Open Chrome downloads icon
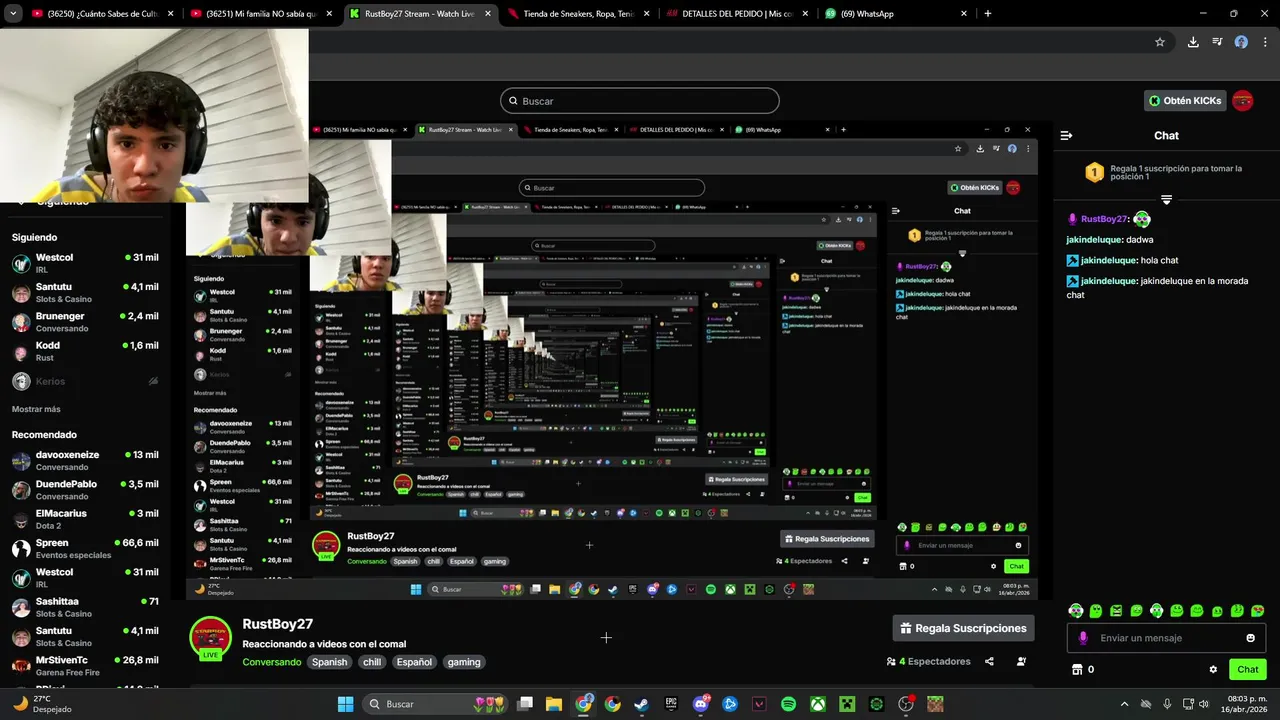This screenshot has height=720, width=1280. 1193,42
